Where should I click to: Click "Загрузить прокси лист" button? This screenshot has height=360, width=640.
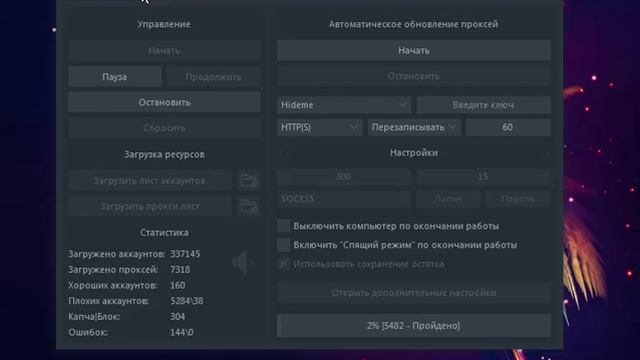click(x=150, y=206)
